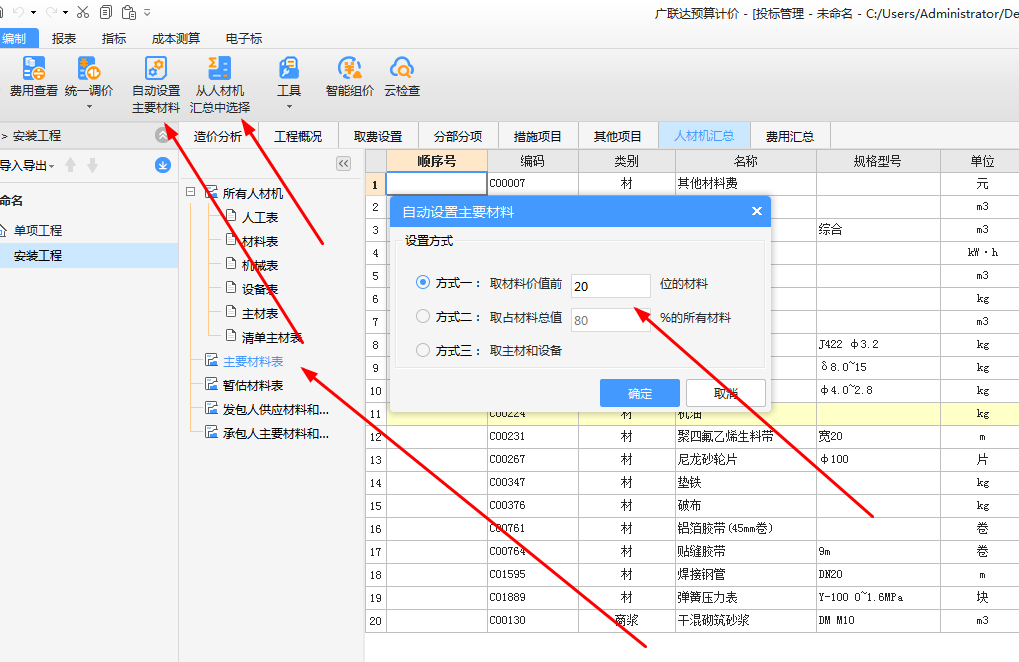Switch to the 成本测算 ribbon tab

[175, 38]
